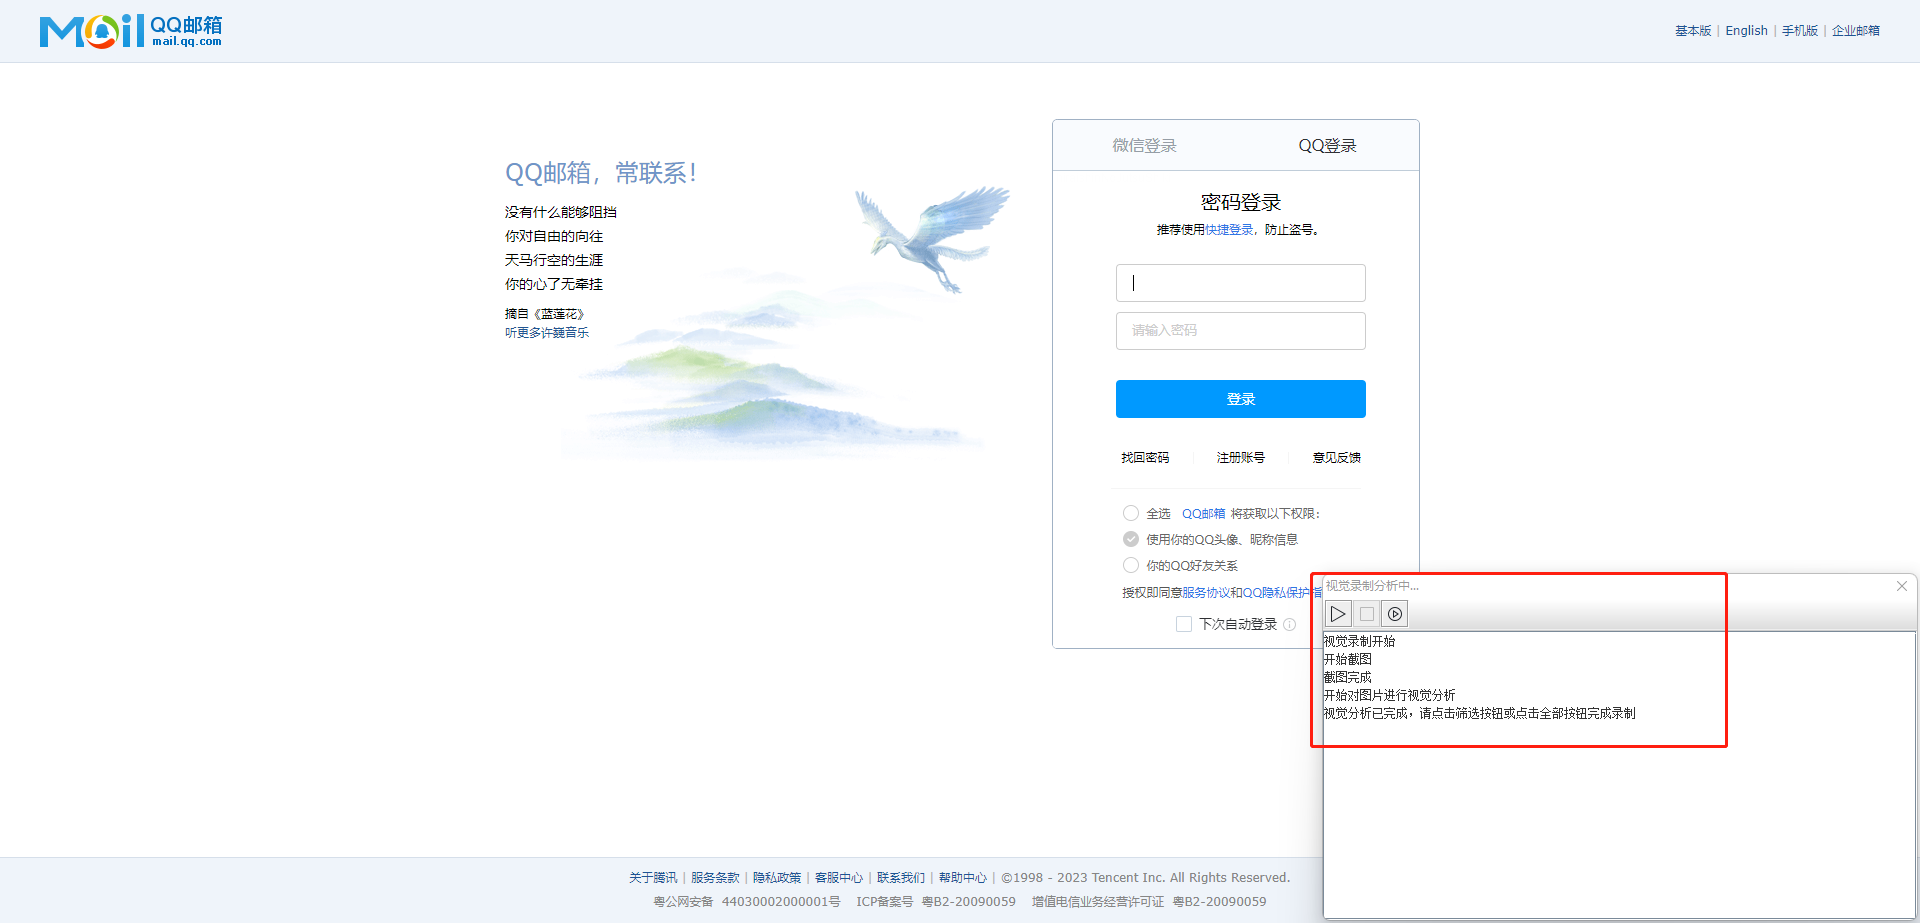Open 注册账号 link
The image size is (1920, 923).
(x=1241, y=458)
